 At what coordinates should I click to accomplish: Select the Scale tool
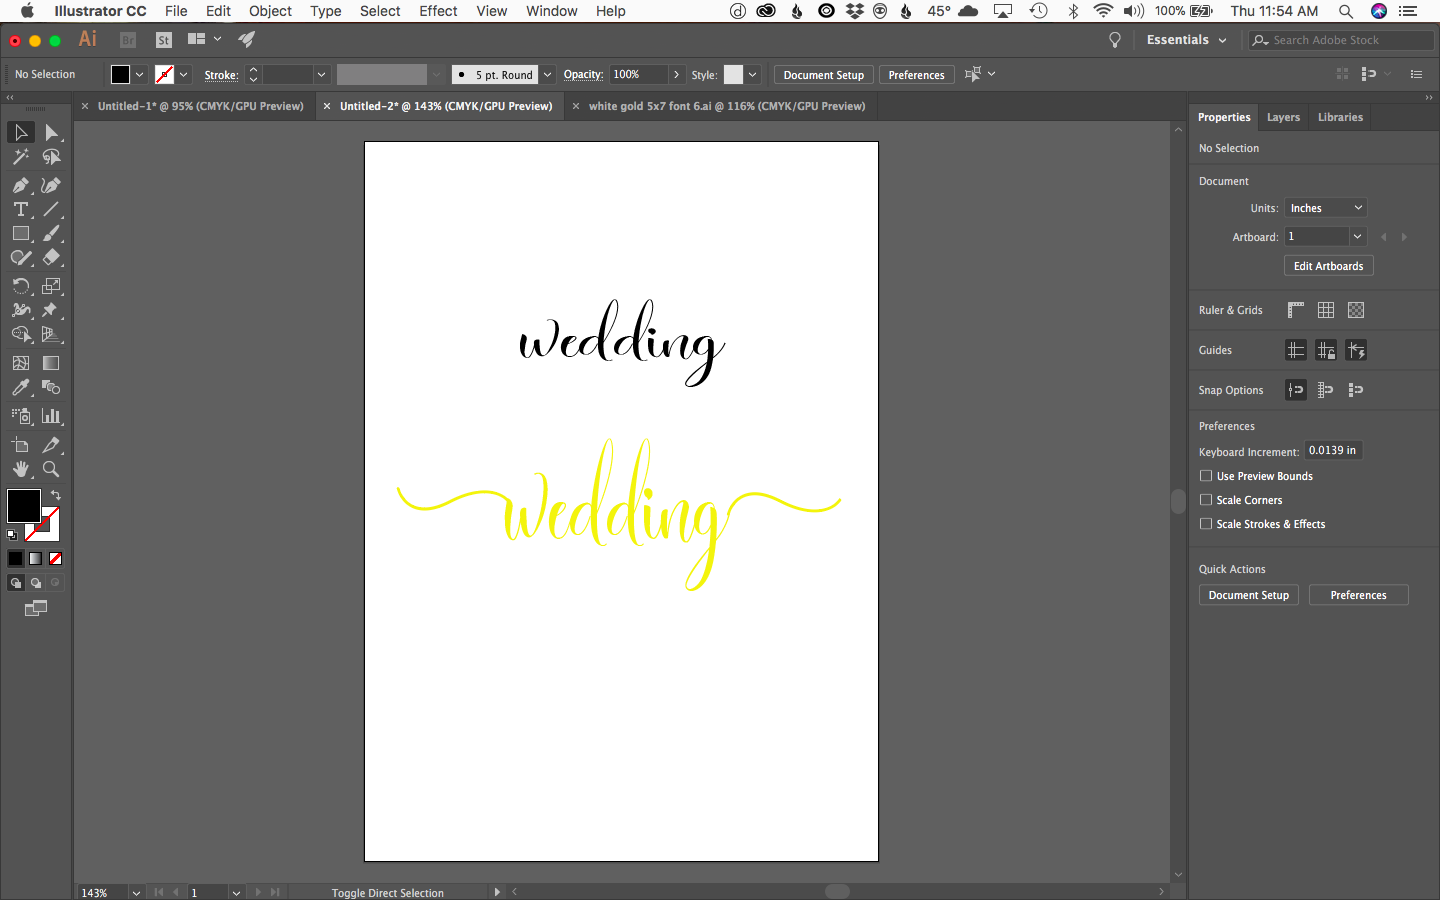coord(51,286)
